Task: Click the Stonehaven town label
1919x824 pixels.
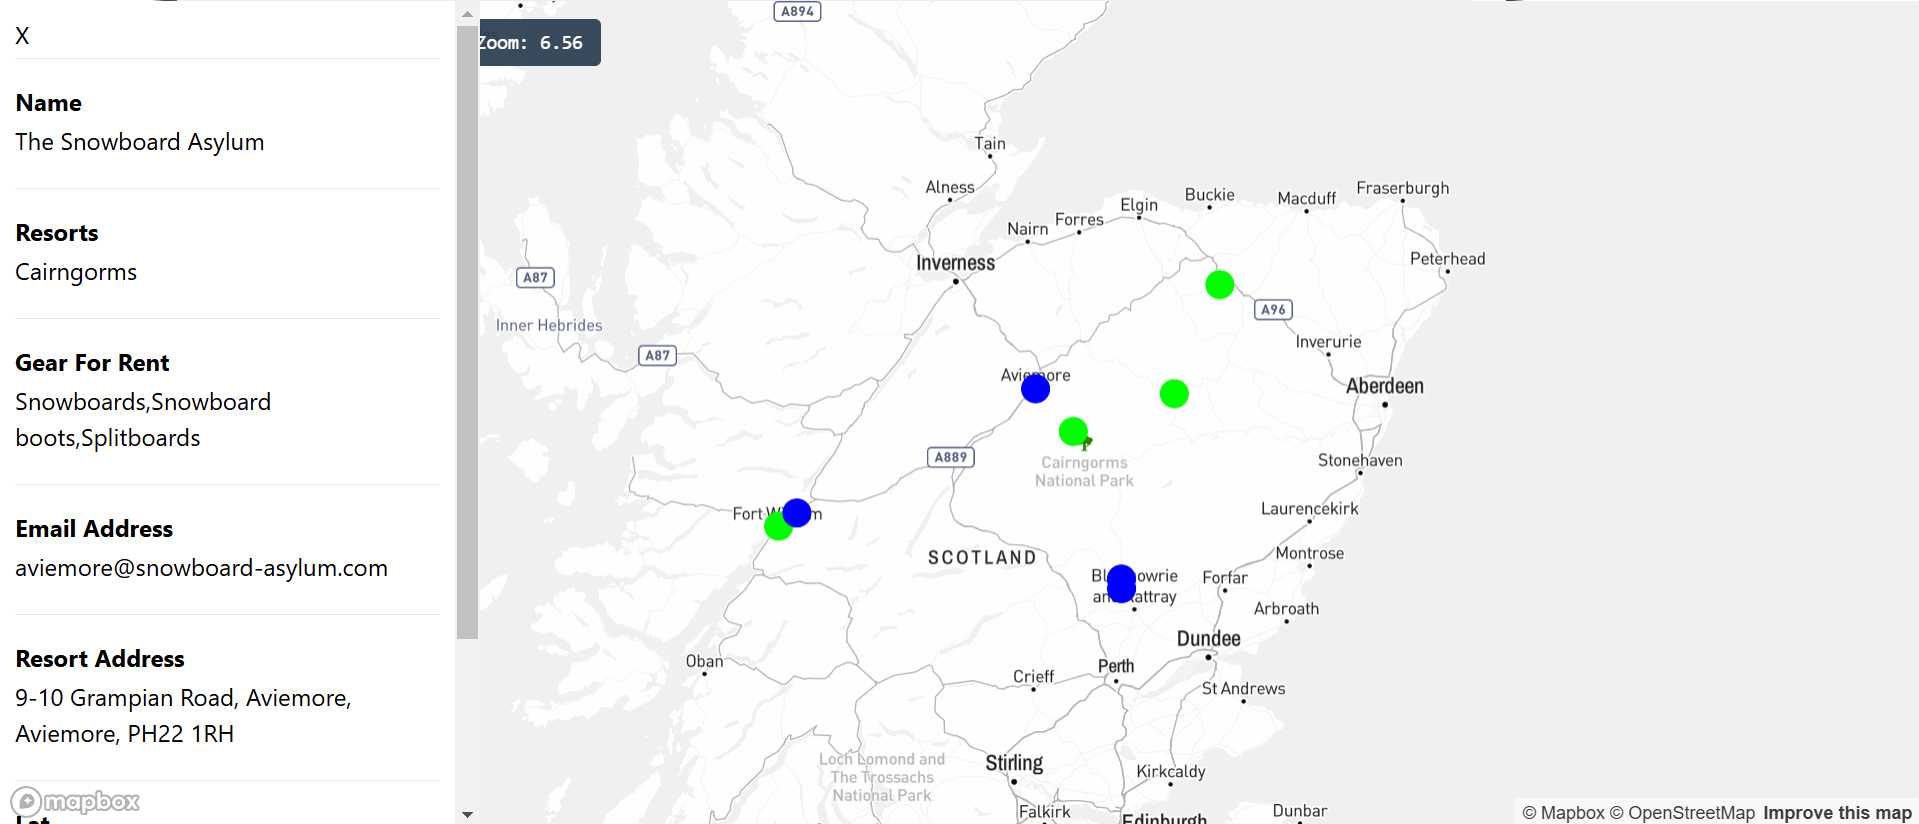Action: click(1360, 460)
